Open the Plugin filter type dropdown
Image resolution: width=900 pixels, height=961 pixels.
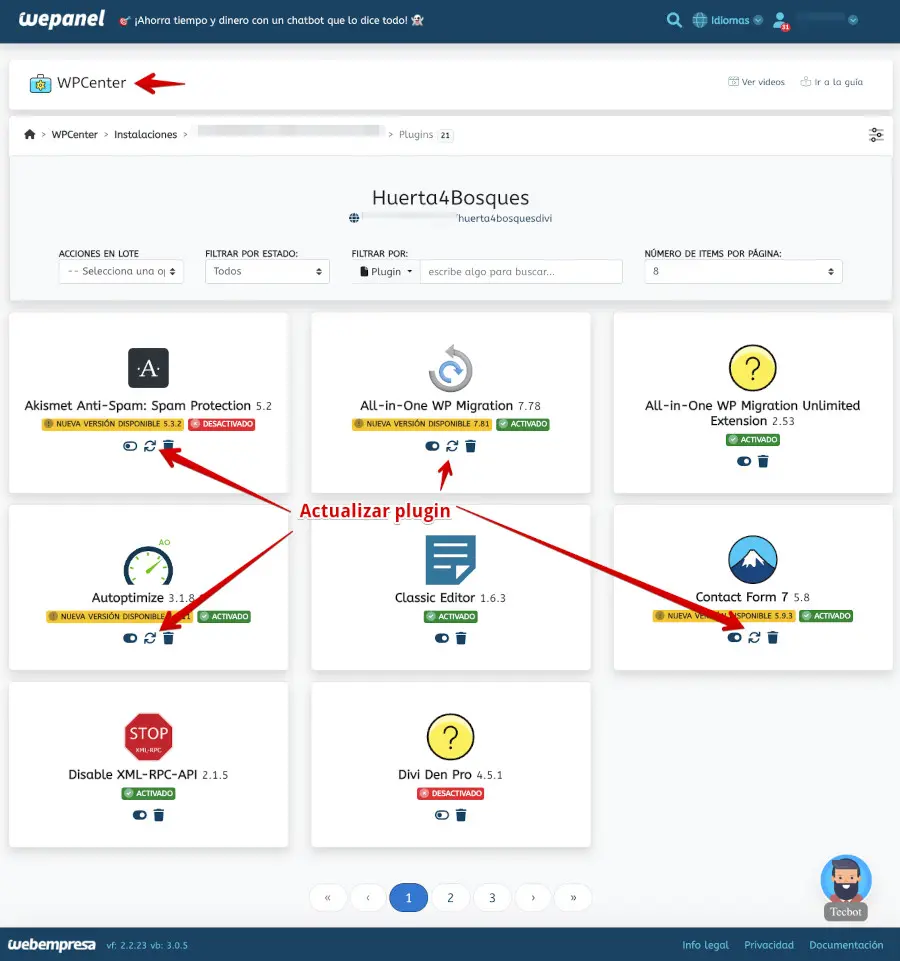386,272
